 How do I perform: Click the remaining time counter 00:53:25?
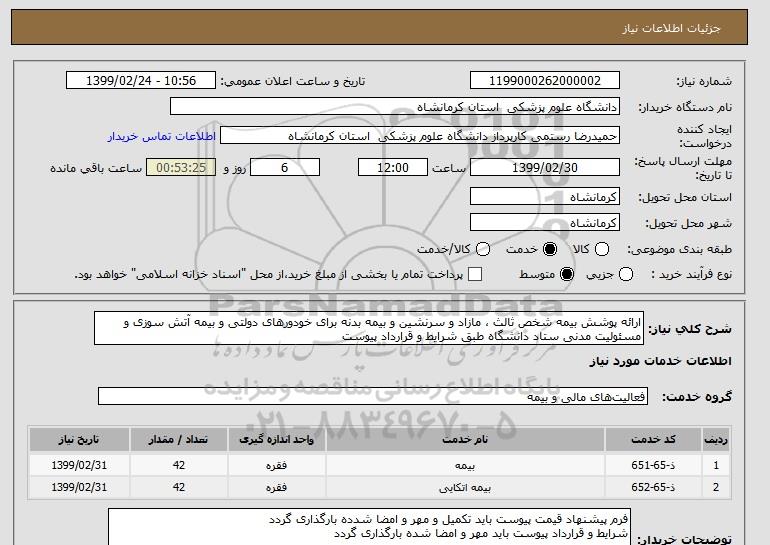(x=181, y=167)
